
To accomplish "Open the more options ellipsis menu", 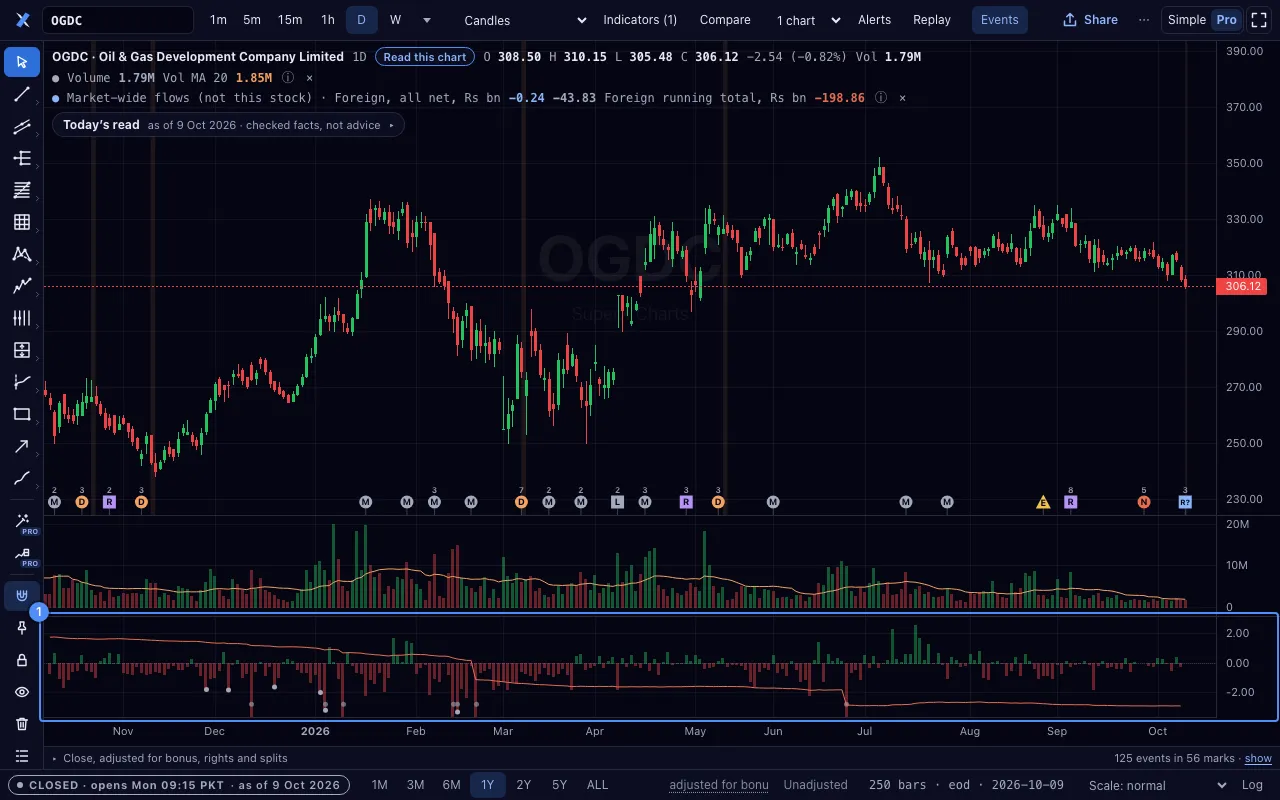I will [x=1144, y=20].
